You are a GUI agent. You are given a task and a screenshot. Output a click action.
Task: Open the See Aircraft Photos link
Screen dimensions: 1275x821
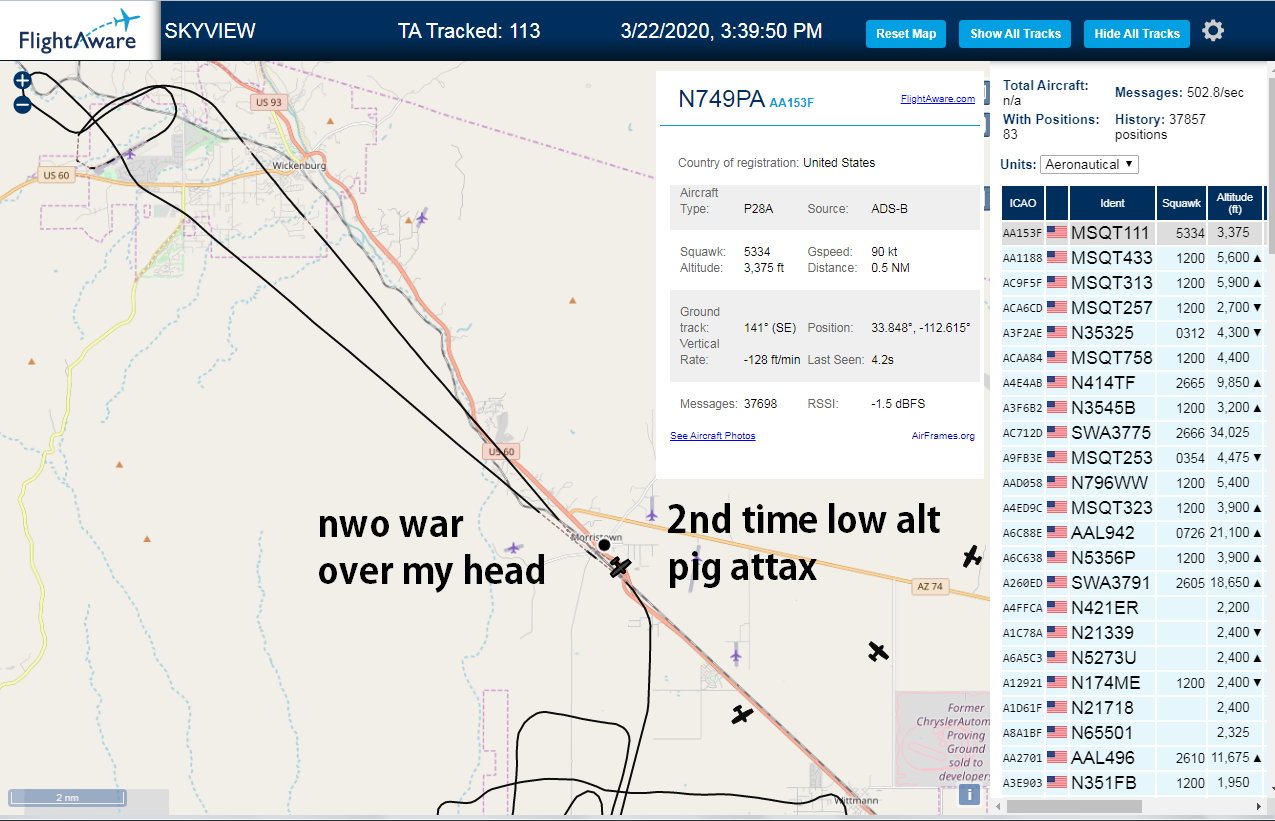click(712, 436)
